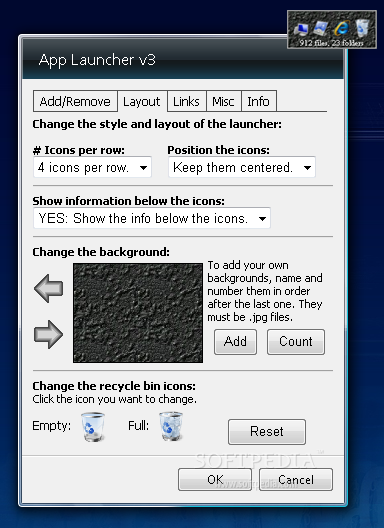The image size is (384, 528).
Task: Open the Icons per row dropdown
Action: point(92,167)
